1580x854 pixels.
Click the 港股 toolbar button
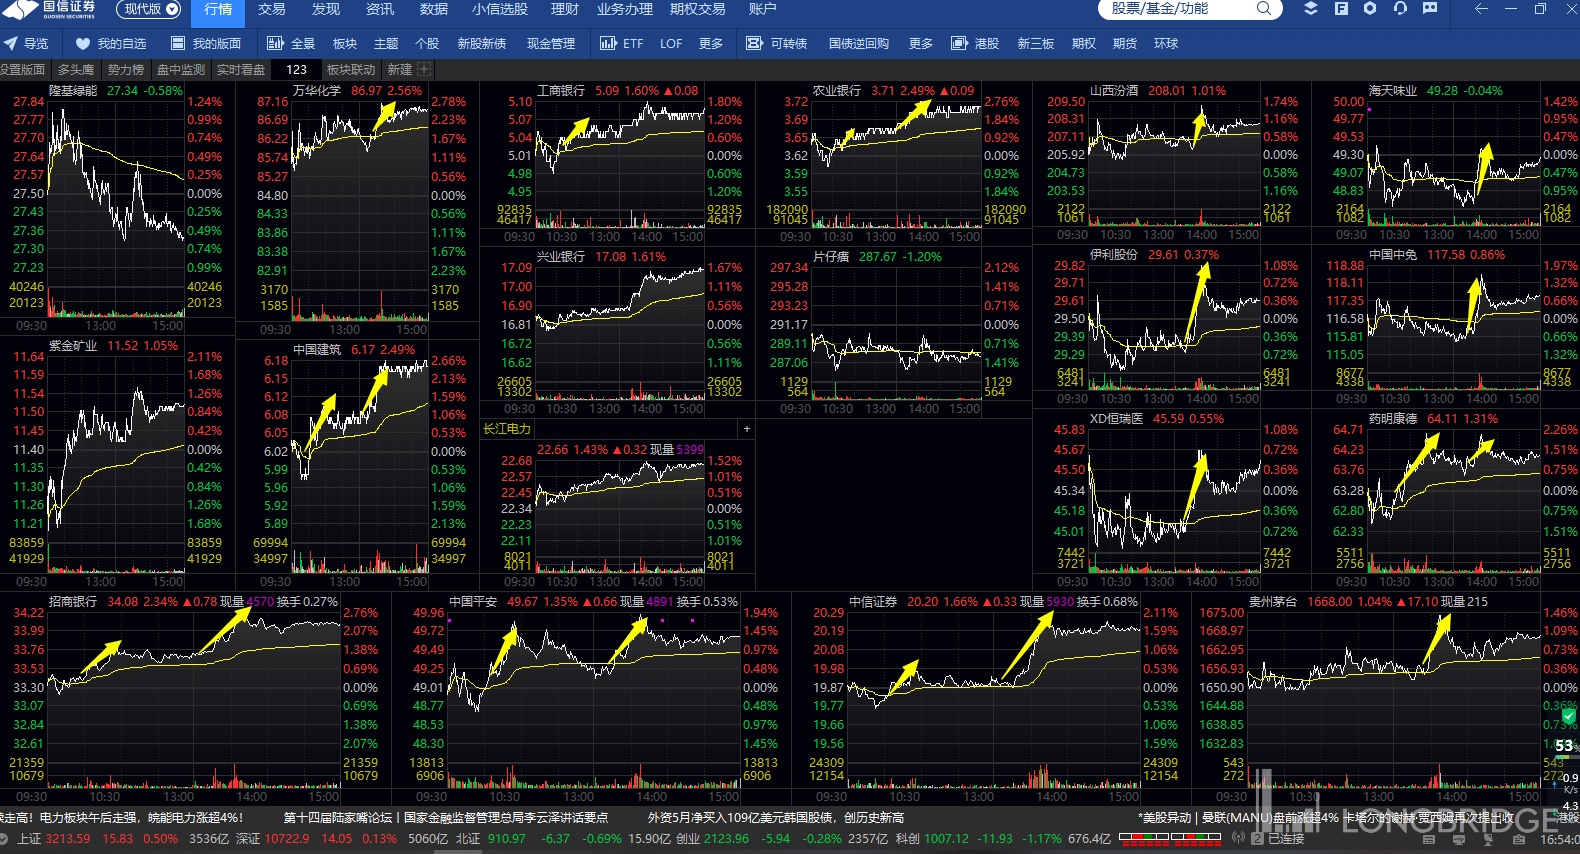976,44
